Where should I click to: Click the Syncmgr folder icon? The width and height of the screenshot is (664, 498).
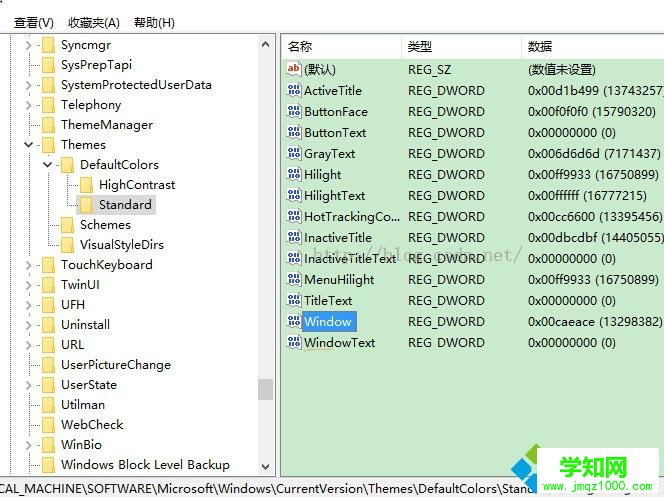tap(48, 45)
